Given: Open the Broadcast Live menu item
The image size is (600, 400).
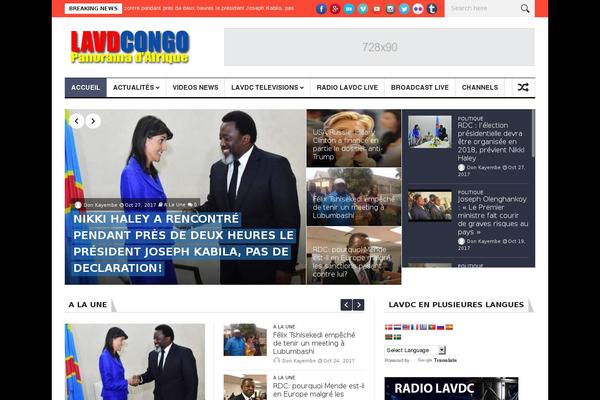Looking at the screenshot, I should click(x=419, y=88).
